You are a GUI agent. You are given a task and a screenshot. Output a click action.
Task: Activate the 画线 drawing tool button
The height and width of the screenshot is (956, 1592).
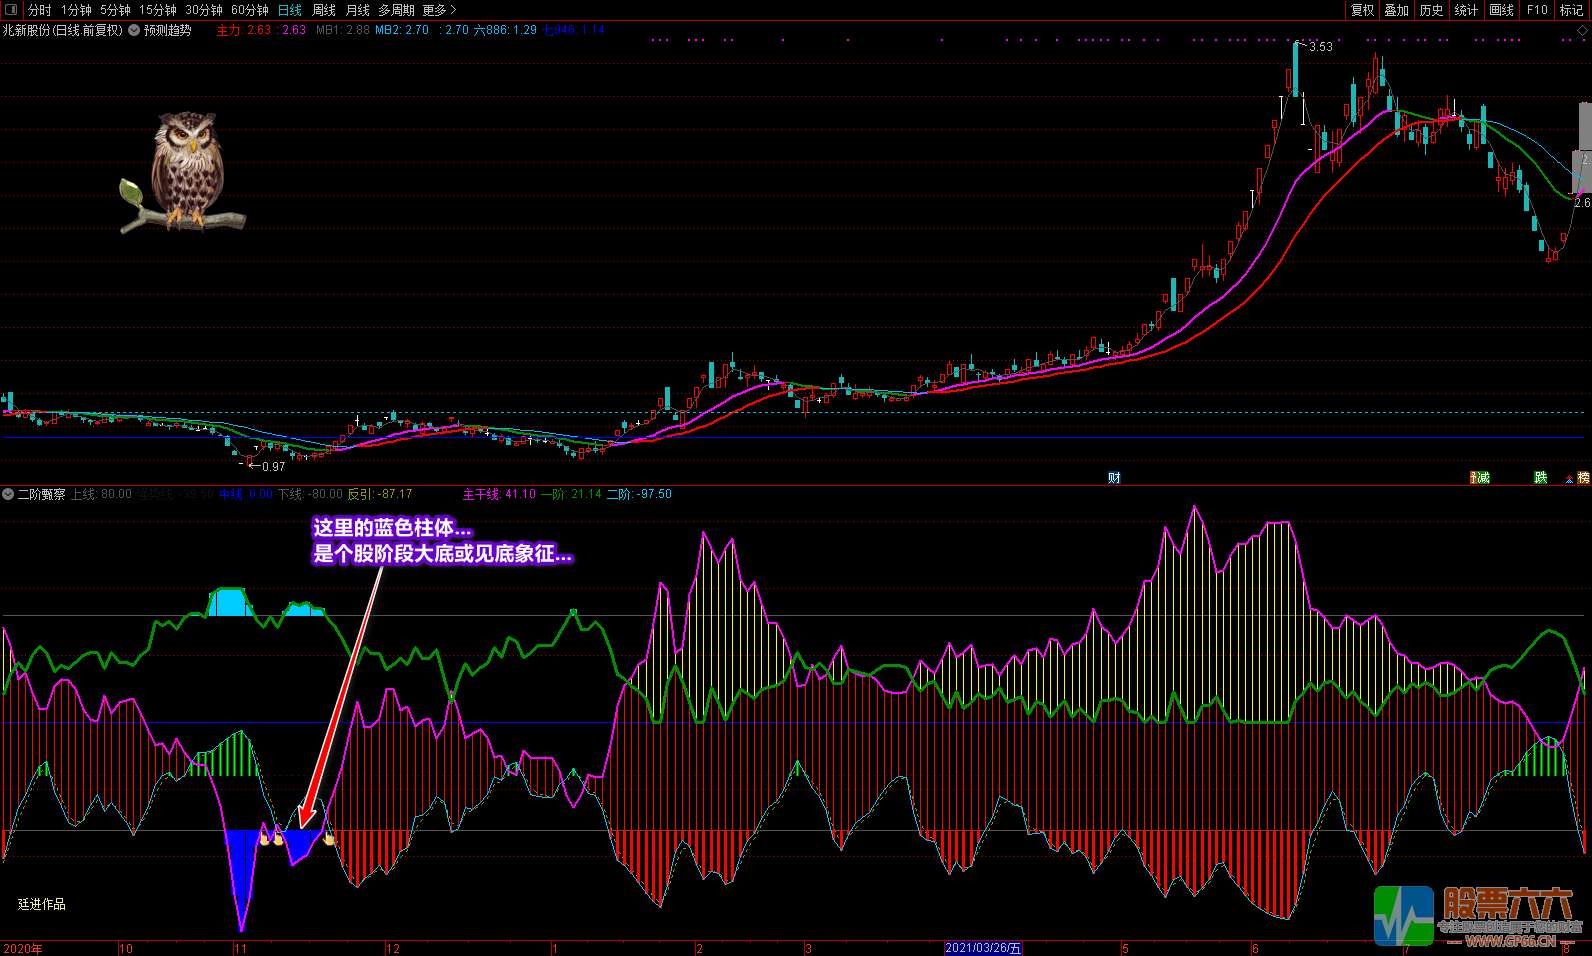point(1501,10)
